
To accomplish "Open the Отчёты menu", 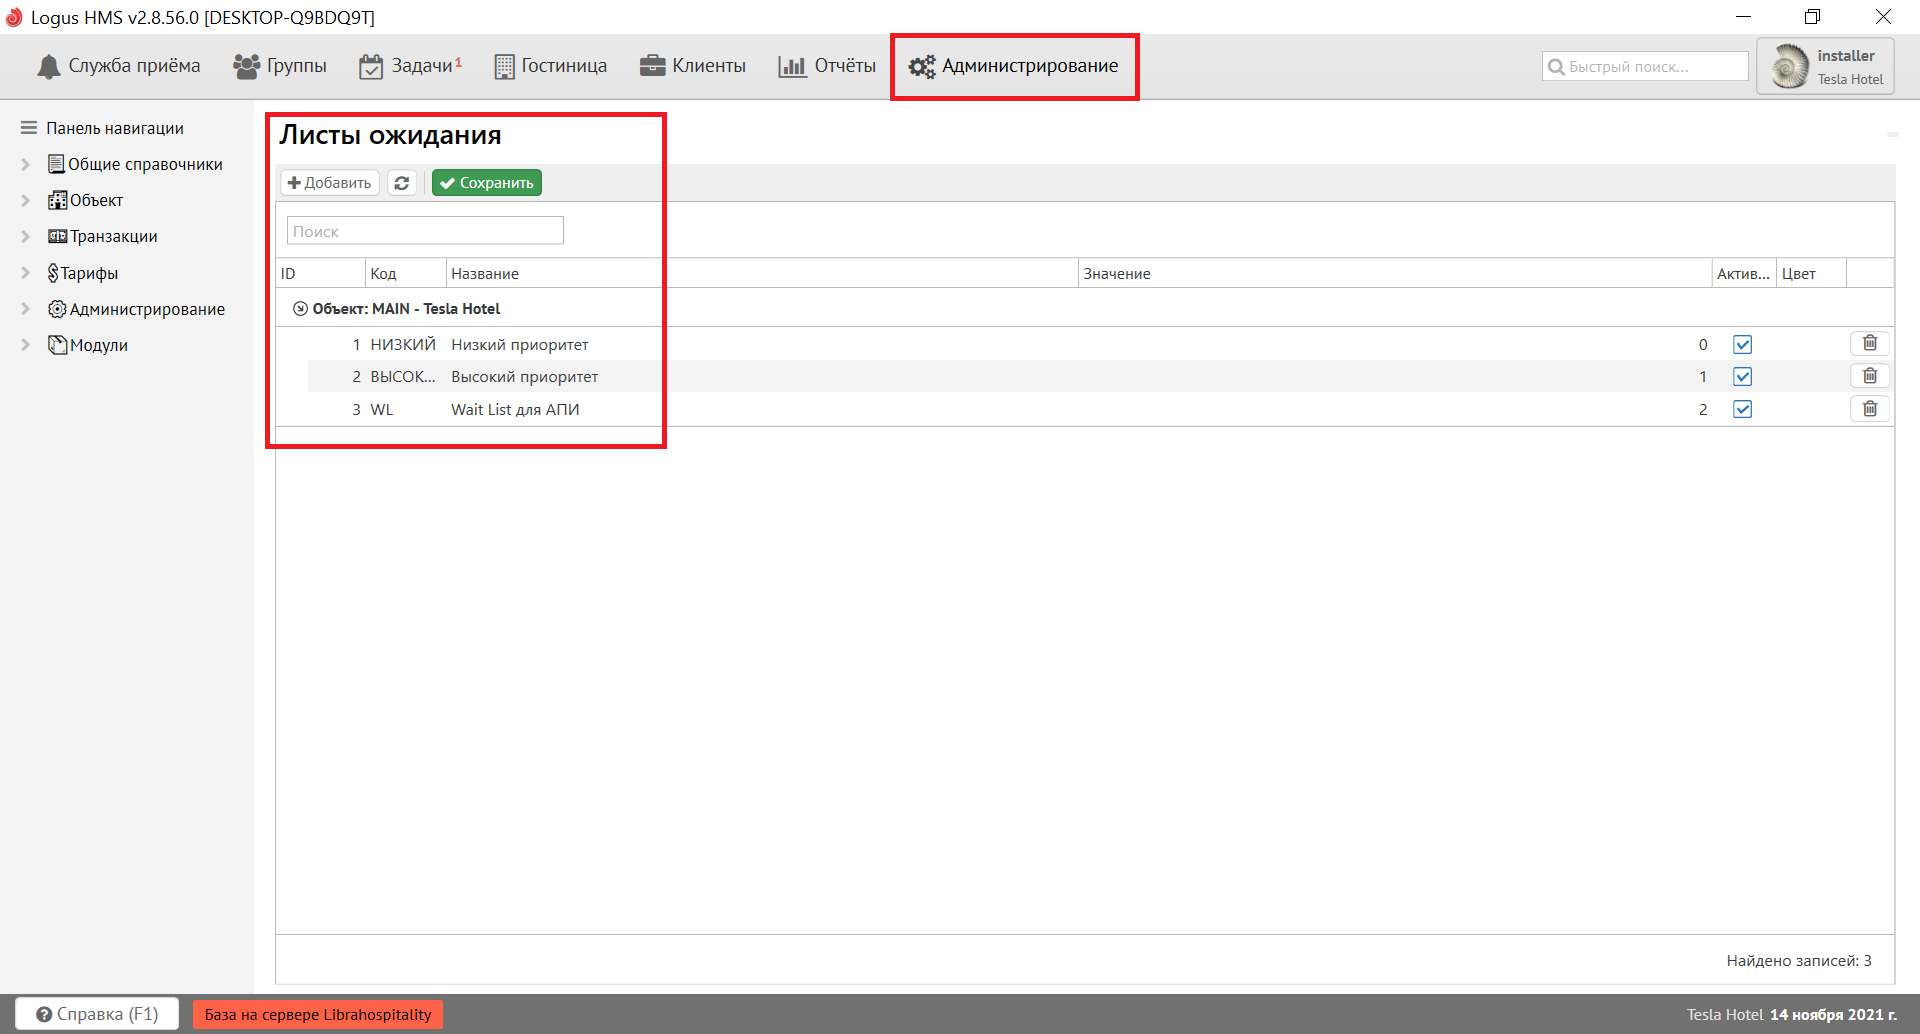I will point(827,66).
